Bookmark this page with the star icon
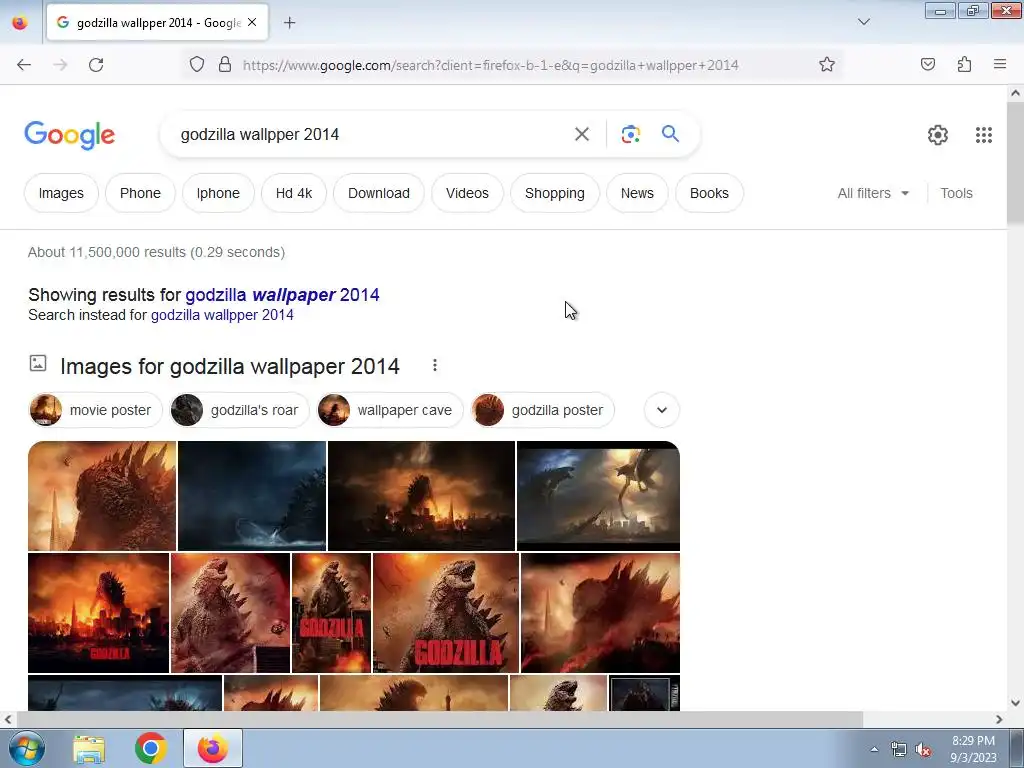This screenshot has height=768, width=1024. pyautogui.click(x=827, y=64)
